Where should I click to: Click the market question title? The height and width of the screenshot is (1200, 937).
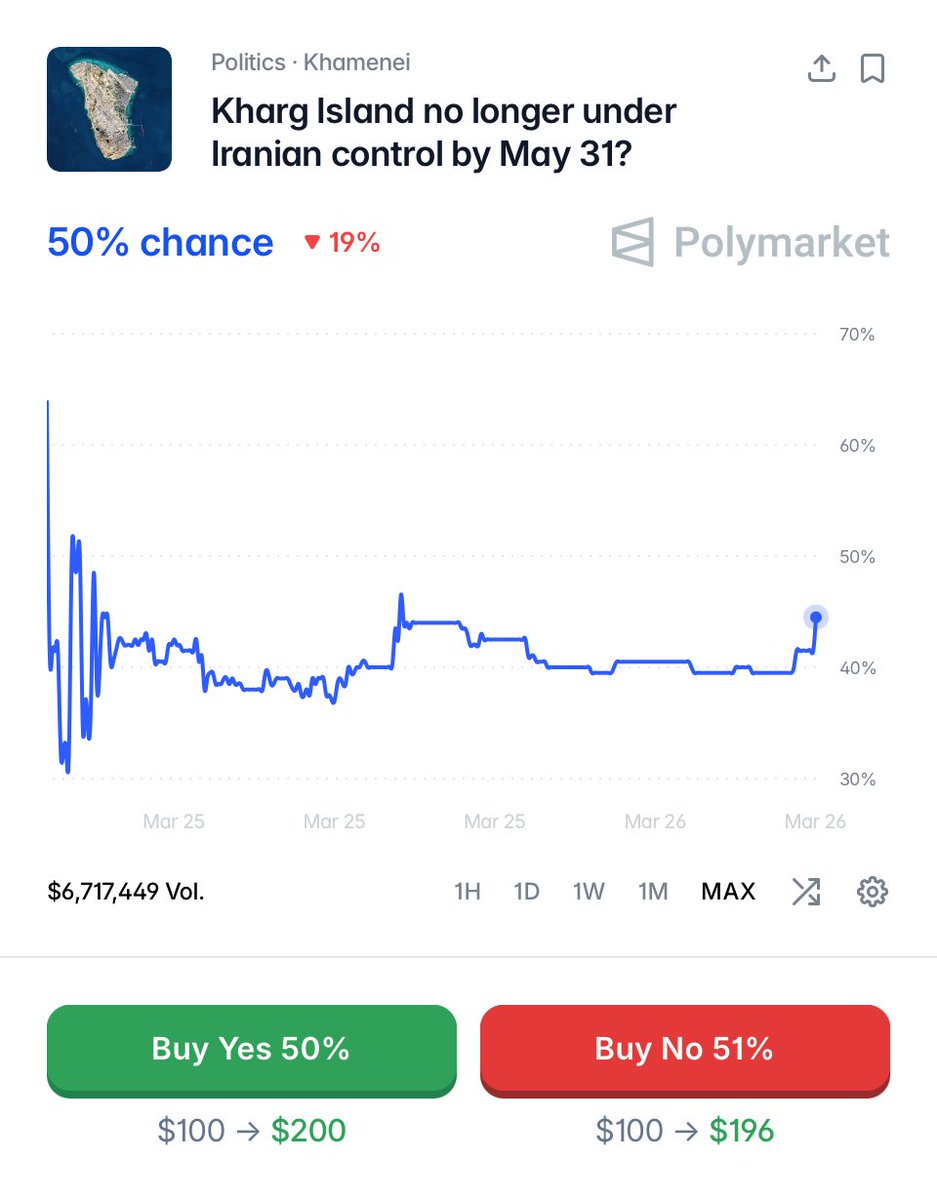point(443,132)
